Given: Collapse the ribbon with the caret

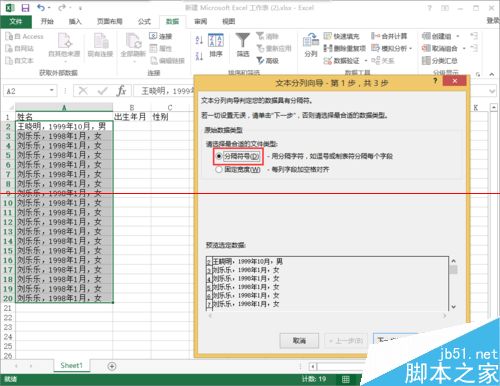Looking at the screenshot, I should click(492, 74).
